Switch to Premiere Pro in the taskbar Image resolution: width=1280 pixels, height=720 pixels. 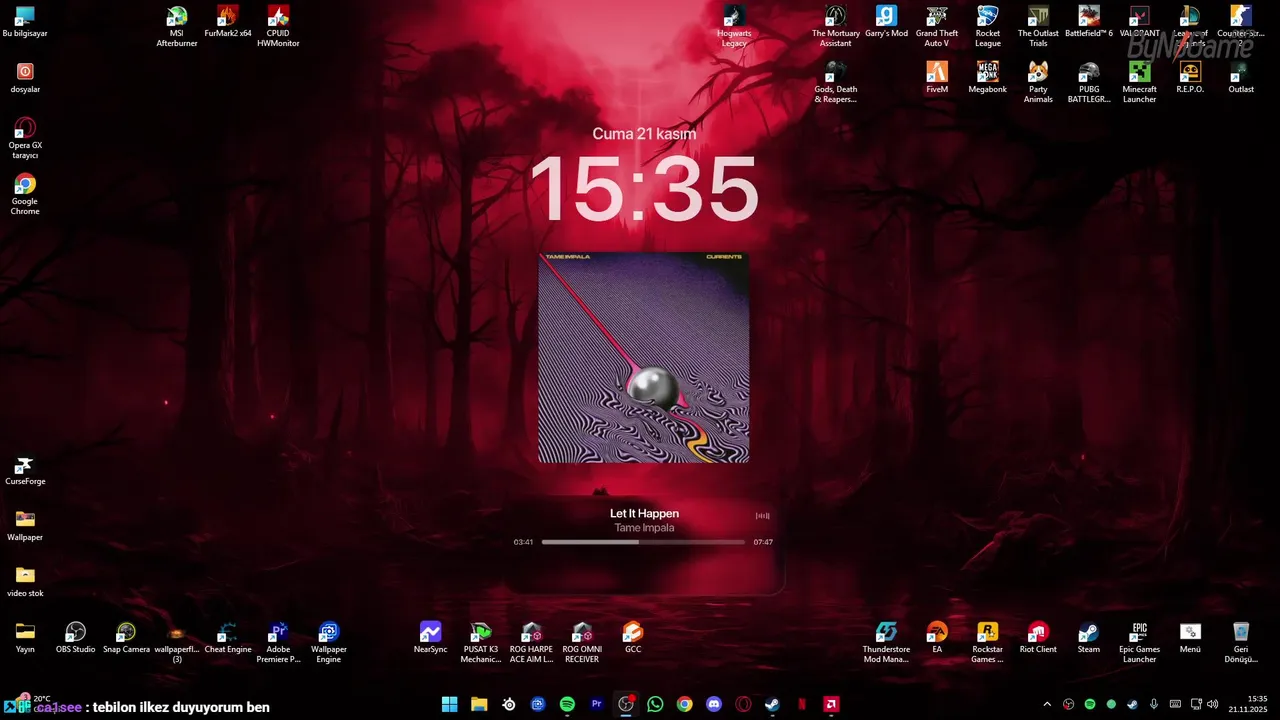pos(597,704)
